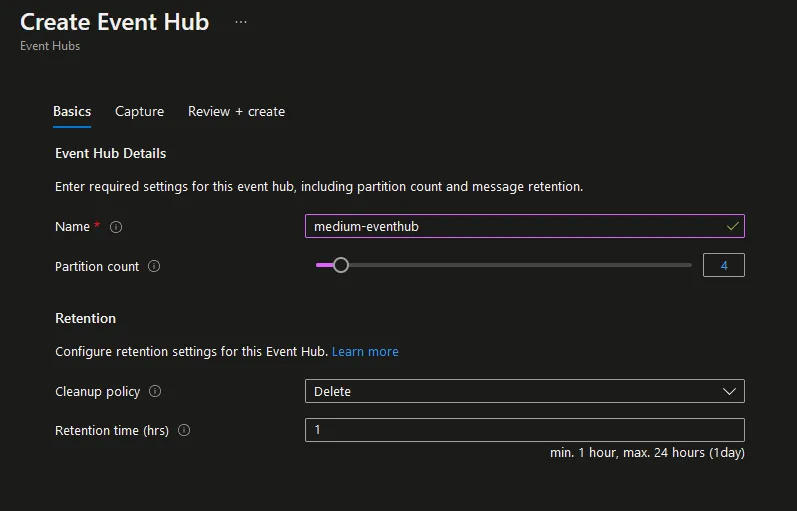Click the info icon beside Retention time (hrs)

point(184,430)
